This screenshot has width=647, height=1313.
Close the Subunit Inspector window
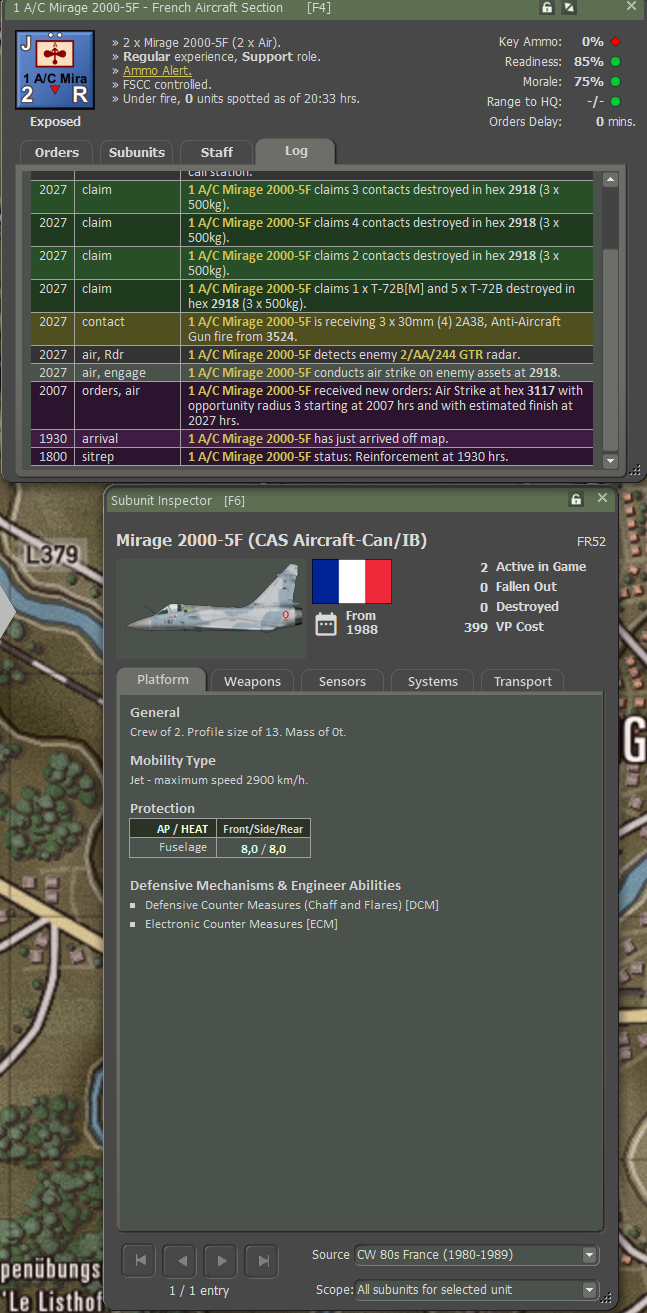[602, 498]
